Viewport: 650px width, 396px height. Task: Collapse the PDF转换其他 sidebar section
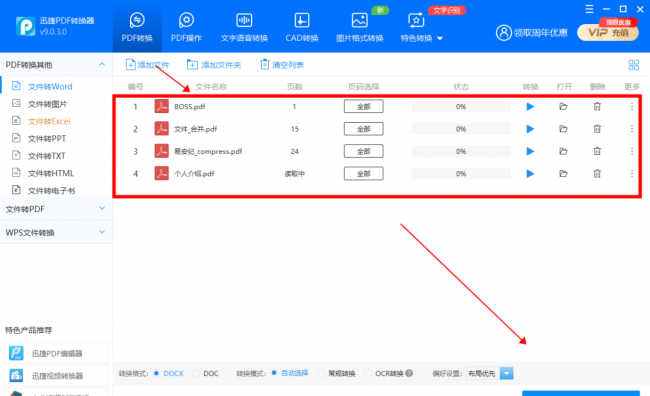click(102, 64)
